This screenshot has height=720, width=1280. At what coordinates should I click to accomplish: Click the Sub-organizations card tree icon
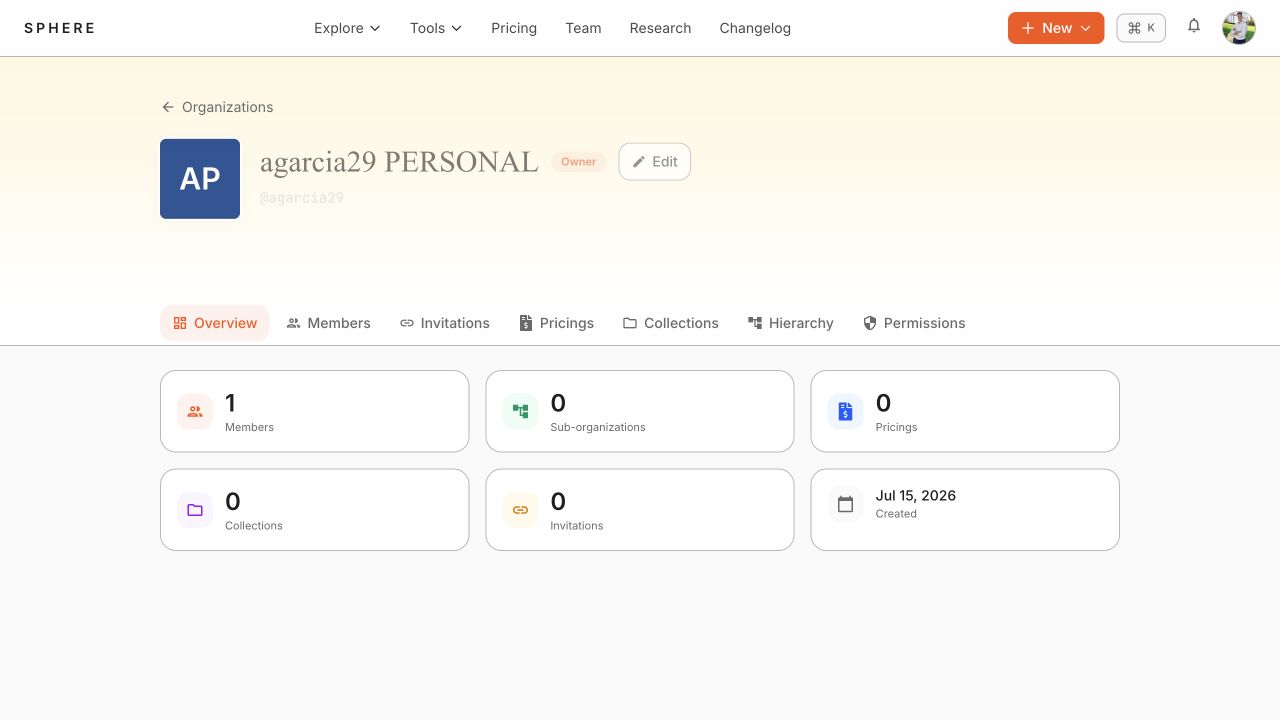click(x=520, y=411)
